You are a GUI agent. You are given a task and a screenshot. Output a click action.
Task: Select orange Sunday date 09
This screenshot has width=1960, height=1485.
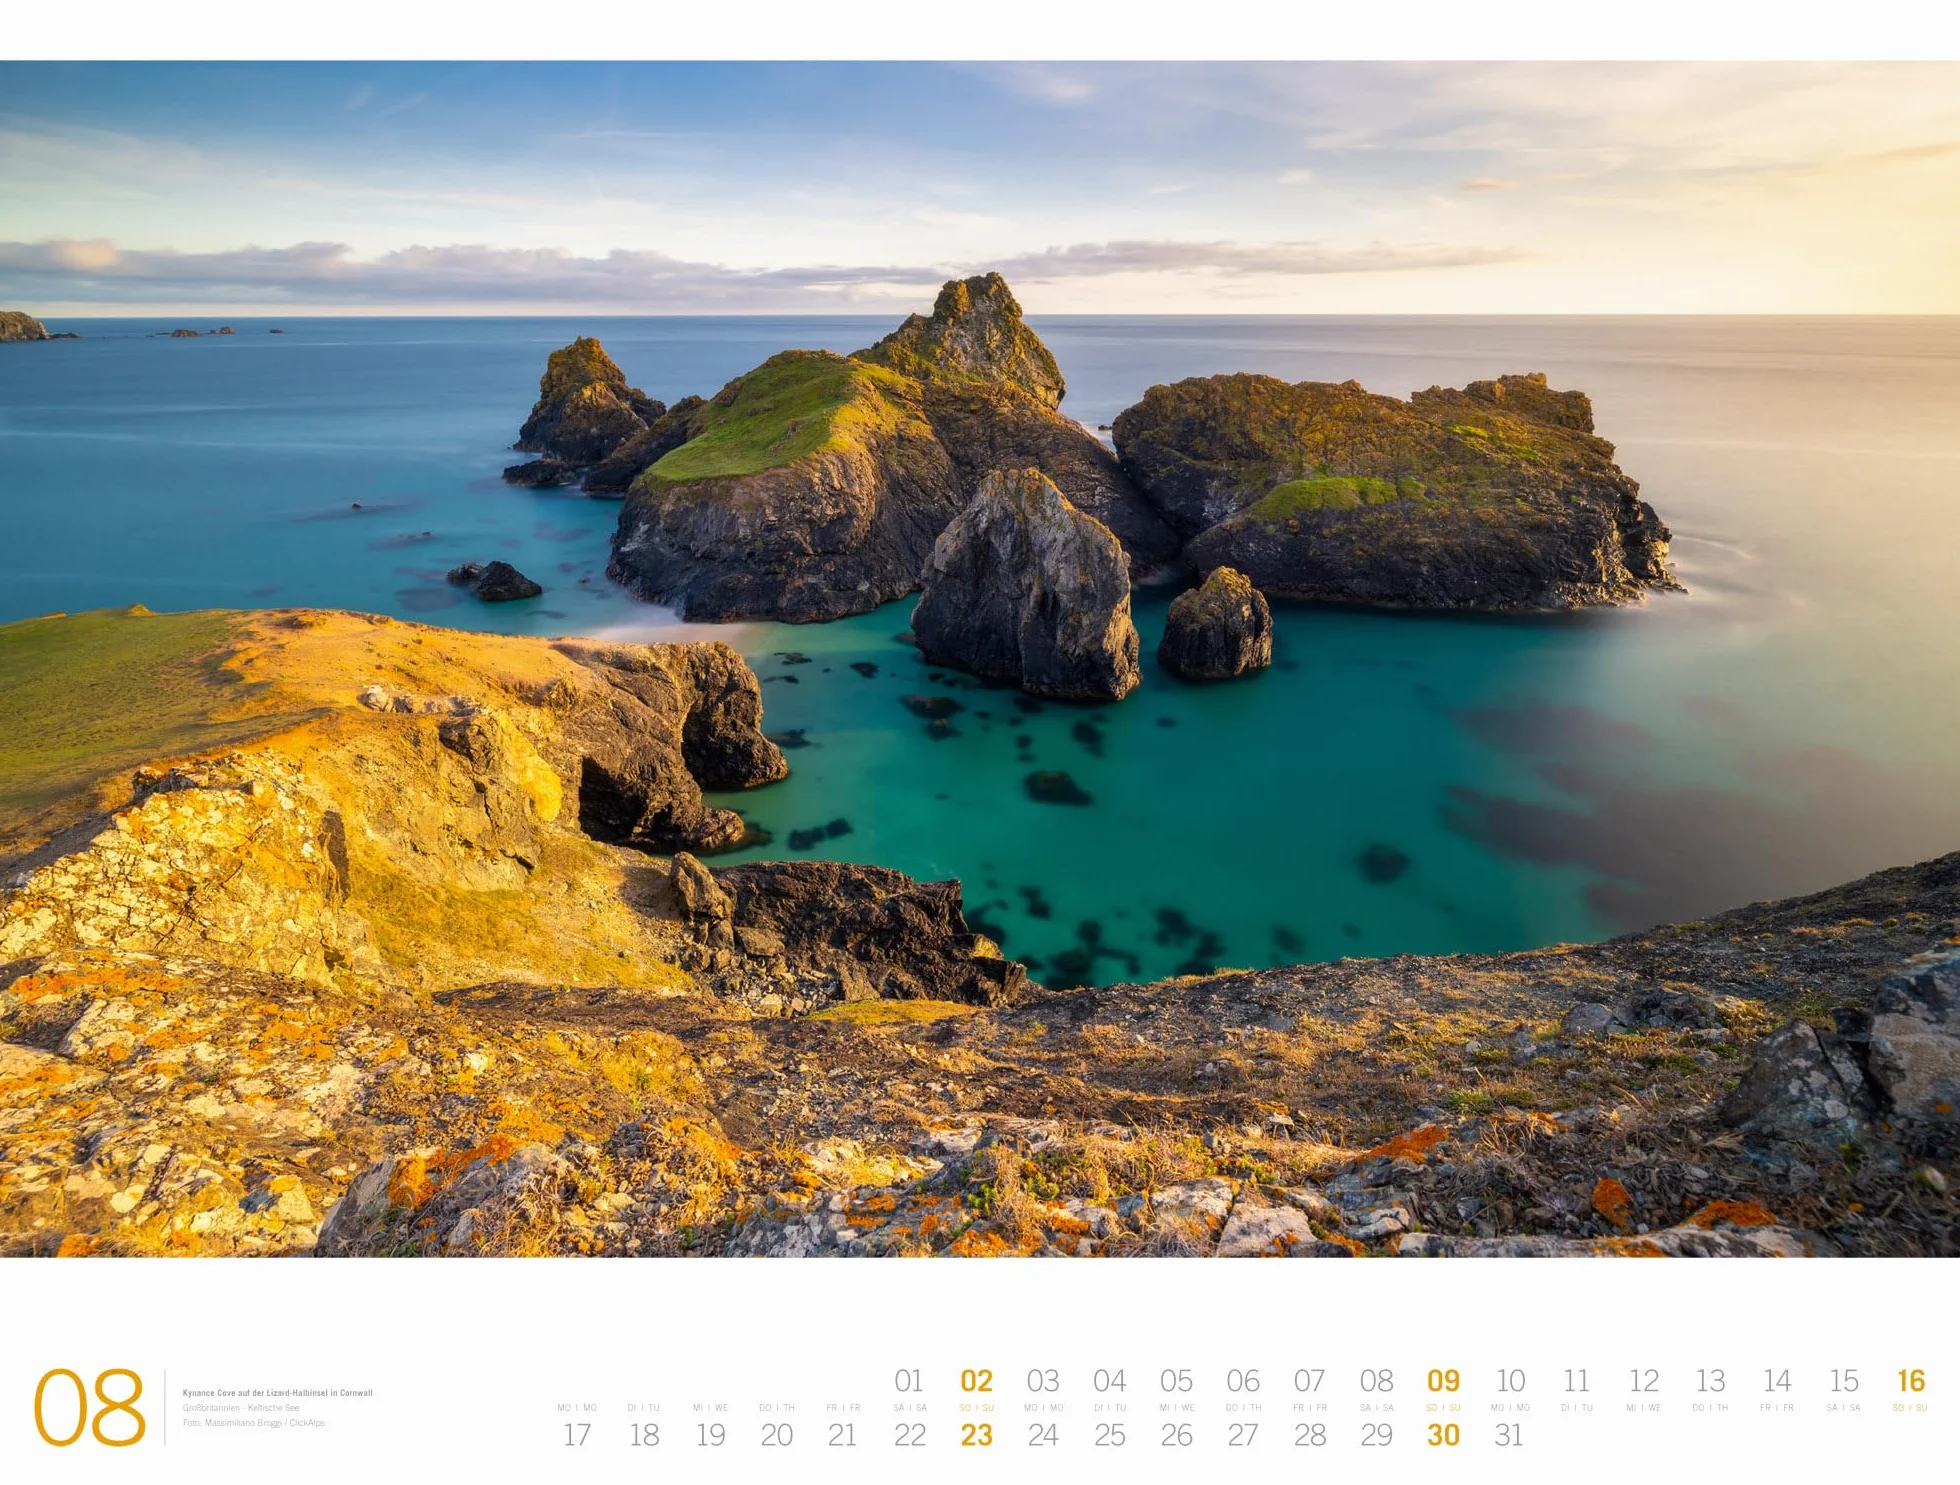[x=1443, y=1381]
